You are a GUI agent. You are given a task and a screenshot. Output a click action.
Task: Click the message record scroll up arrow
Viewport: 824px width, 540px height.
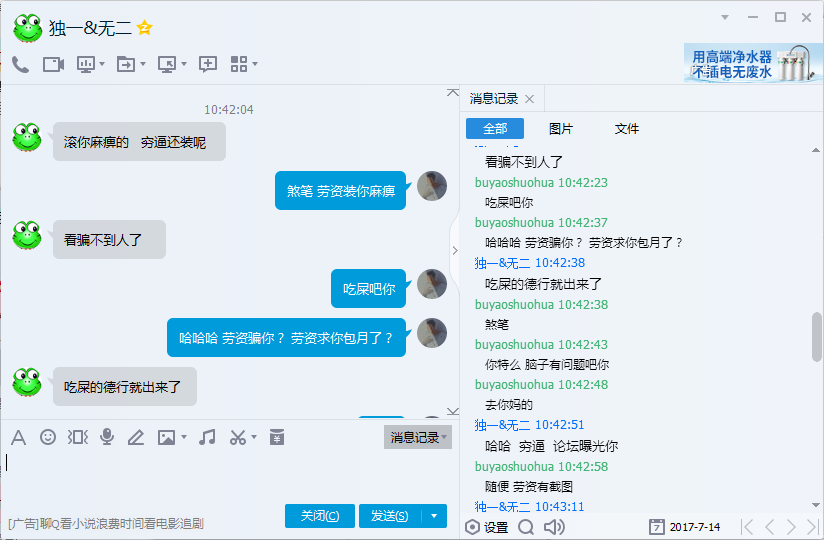(816, 150)
